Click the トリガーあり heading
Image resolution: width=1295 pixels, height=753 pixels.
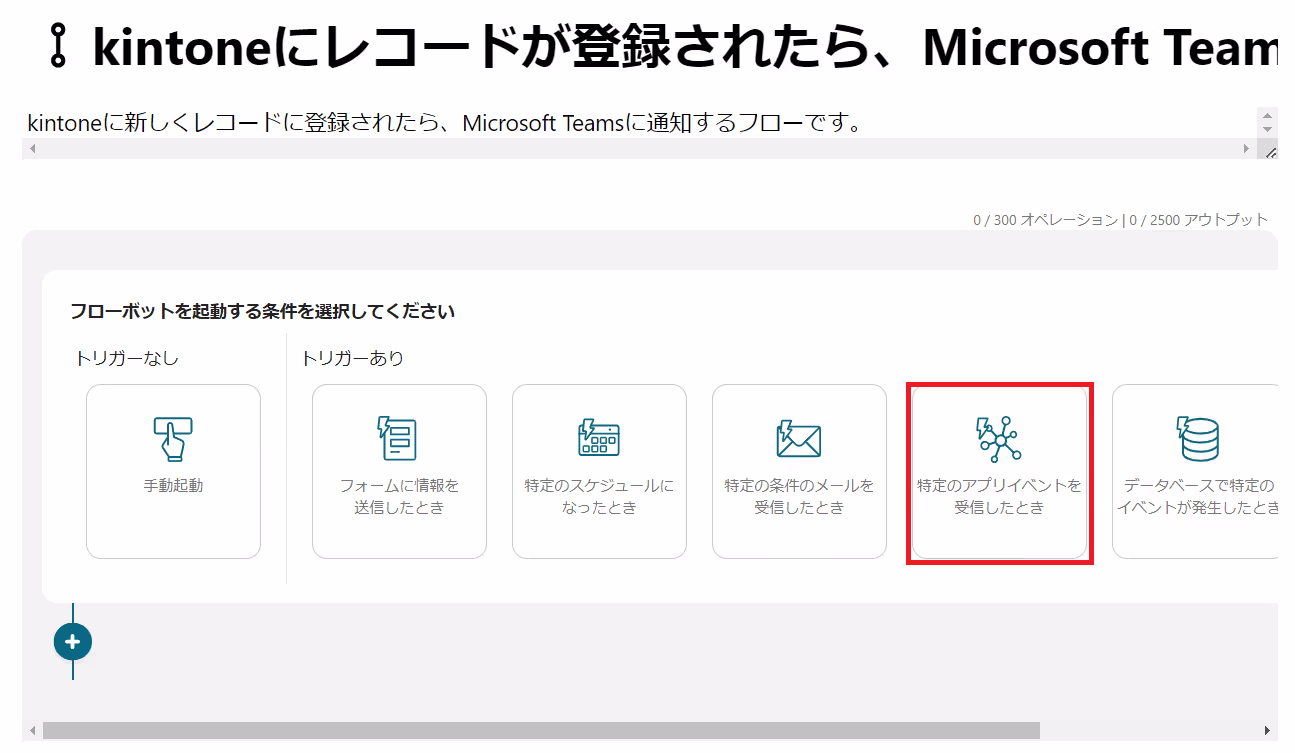tap(353, 358)
